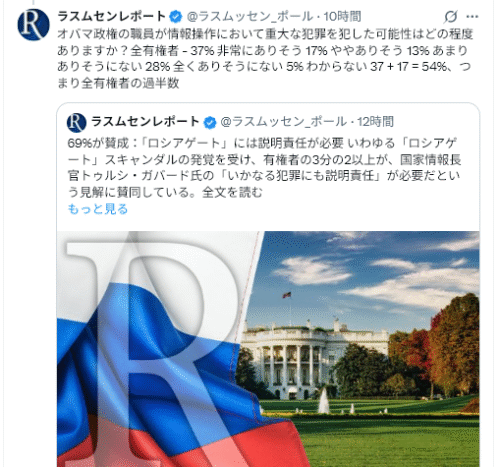Viewport: 500px width, 467px height.
Task: Click the quoted post card's header area
Action: (230, 122)
